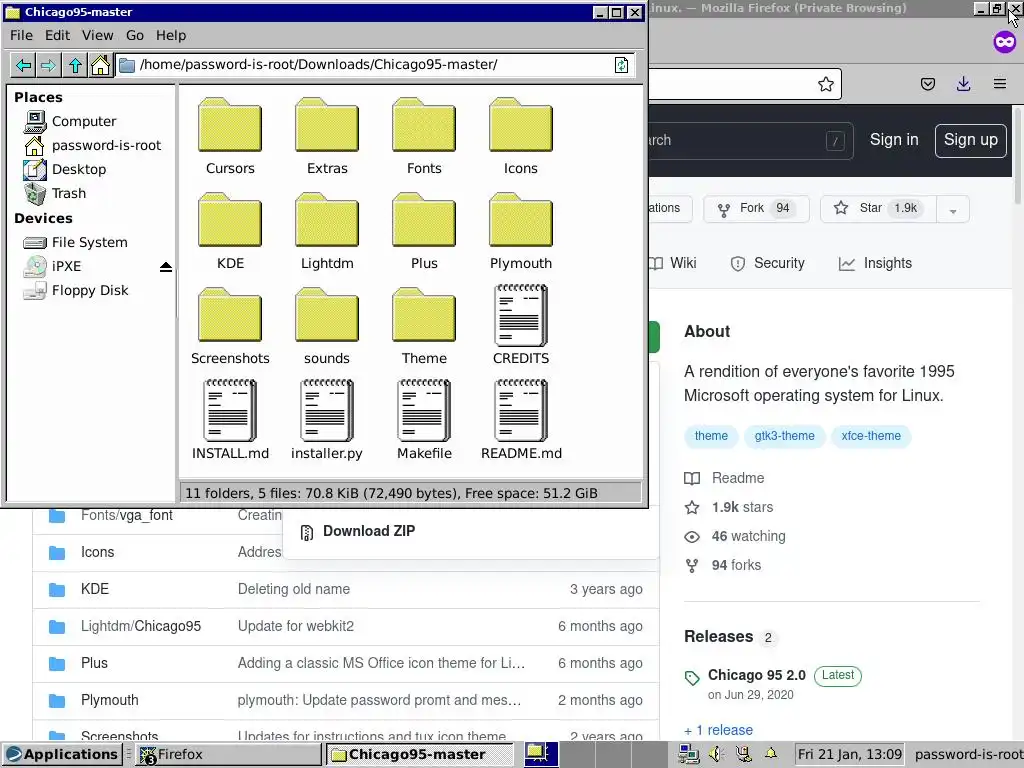The width and height of the screenshot is (1024, 768).
Task: Eject the iPXE device
Action: pyautogui.click(x=166, y=267)
